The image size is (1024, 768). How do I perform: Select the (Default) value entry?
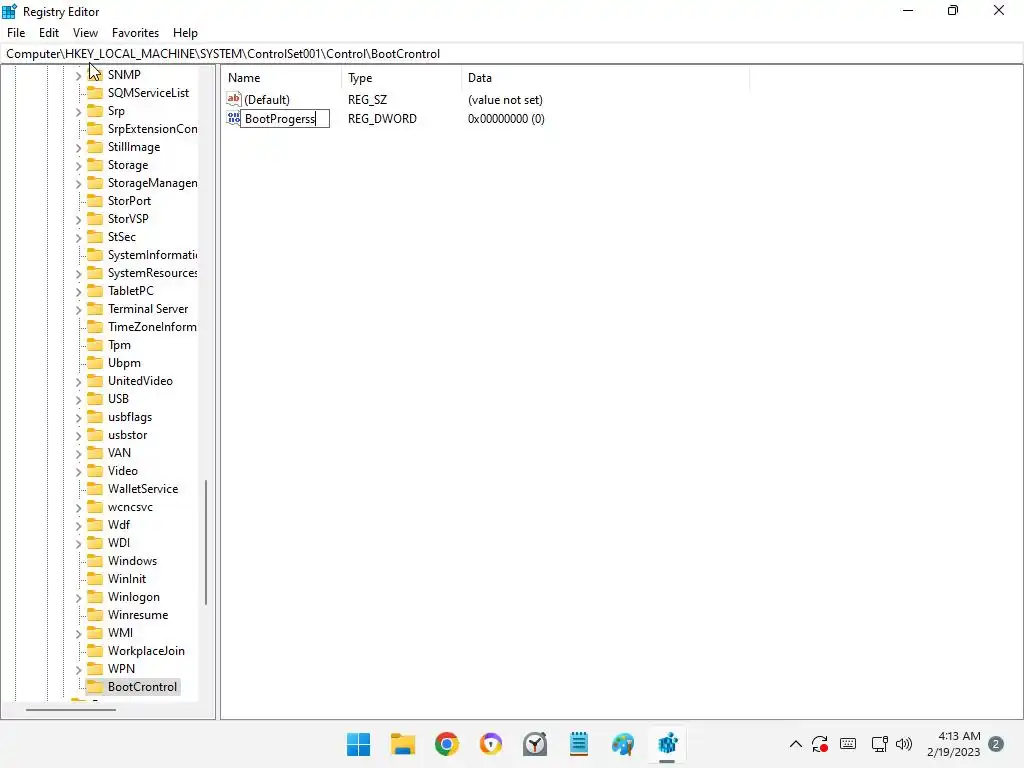[266, 100]
